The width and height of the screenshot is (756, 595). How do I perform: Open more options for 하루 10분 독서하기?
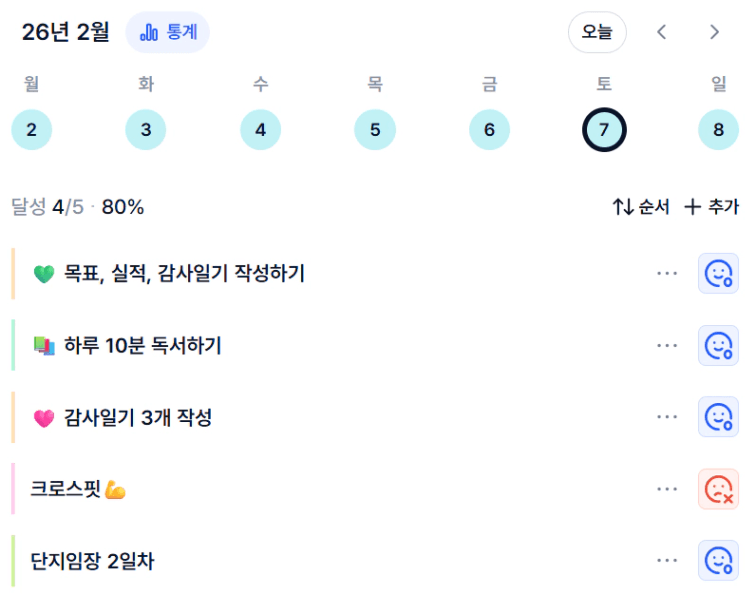[667, 346]
